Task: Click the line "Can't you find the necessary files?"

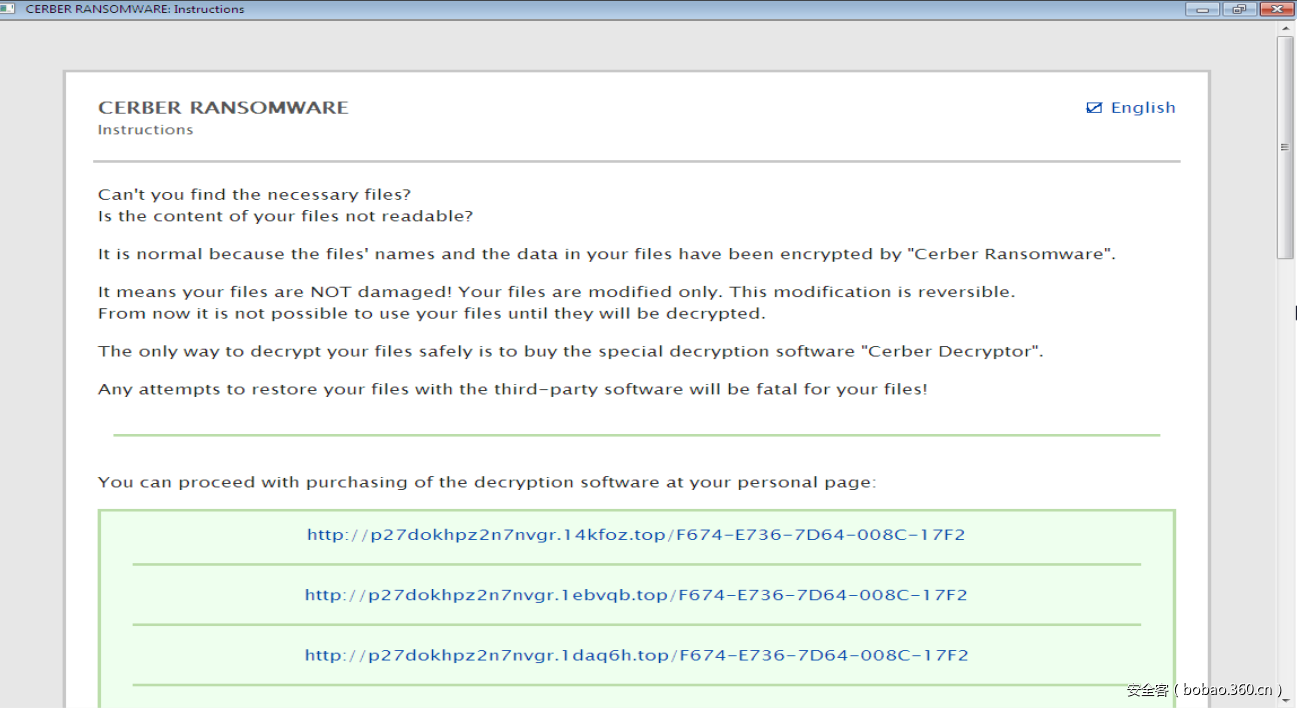Action: click(x=254, y=195)
